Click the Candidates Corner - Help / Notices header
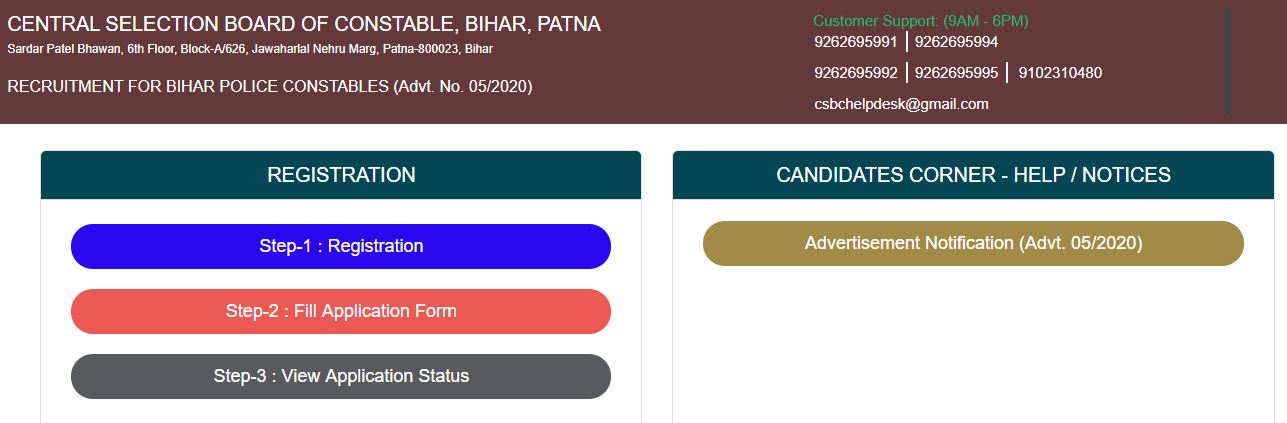This screenshot has height=423, width=1287. 973,175
